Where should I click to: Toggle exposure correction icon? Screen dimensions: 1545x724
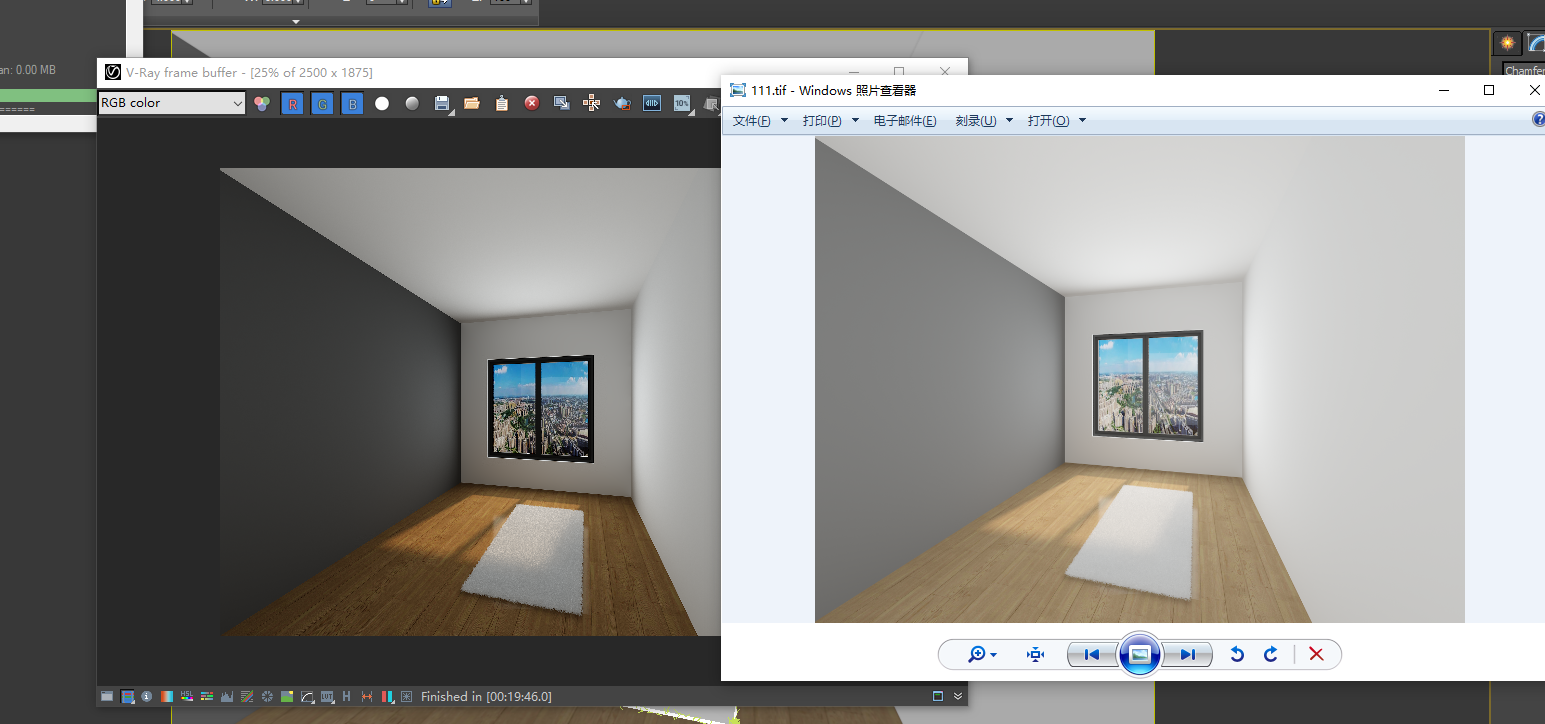(x=267, y=696)
